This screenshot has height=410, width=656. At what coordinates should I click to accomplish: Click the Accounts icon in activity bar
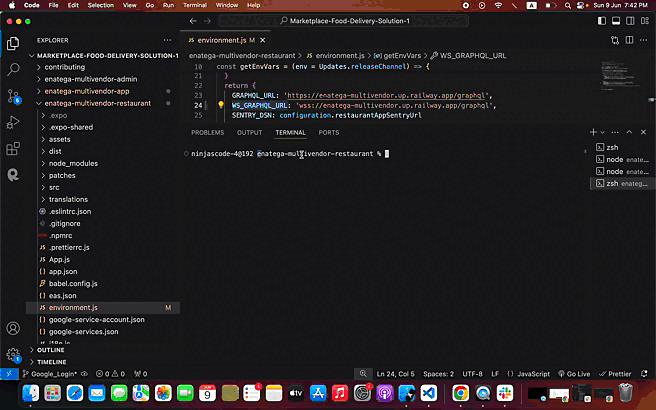pyautogui.click(x=13, y=328)
